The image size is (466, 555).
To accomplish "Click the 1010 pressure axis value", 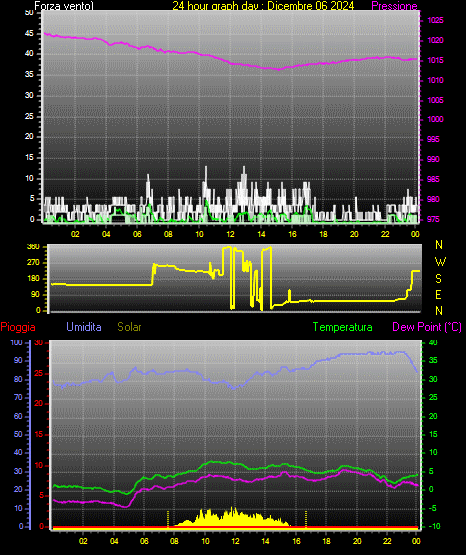I will point(435,80).
